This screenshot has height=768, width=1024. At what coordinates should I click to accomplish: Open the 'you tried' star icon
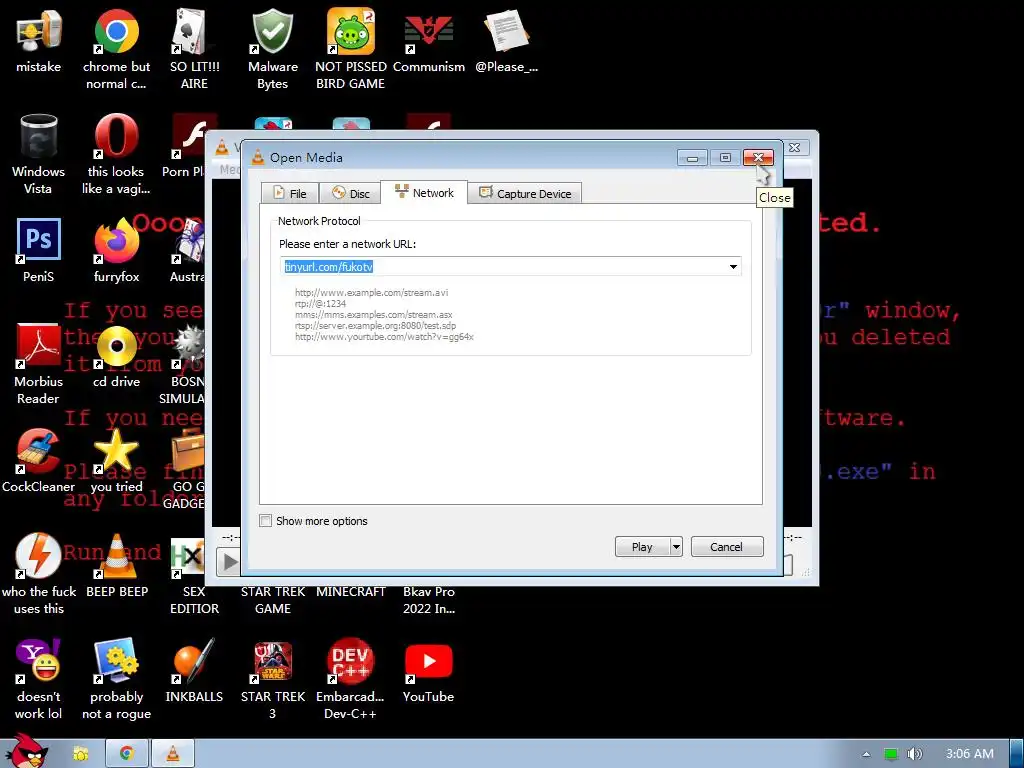click(x=116, y=460)
